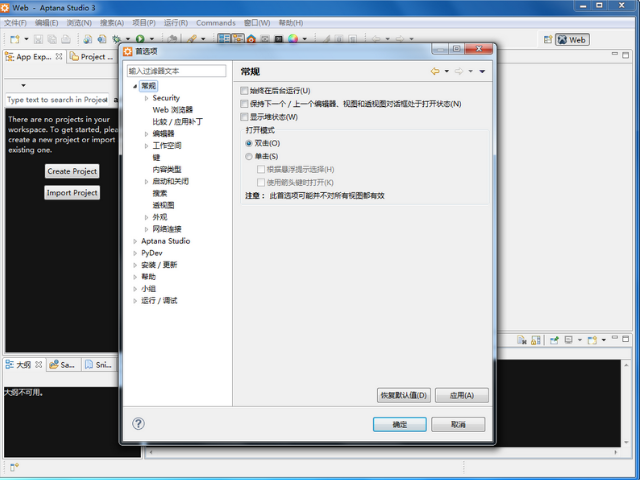
Task: Collapse the 常规 tree node
Action: (135, 86)
